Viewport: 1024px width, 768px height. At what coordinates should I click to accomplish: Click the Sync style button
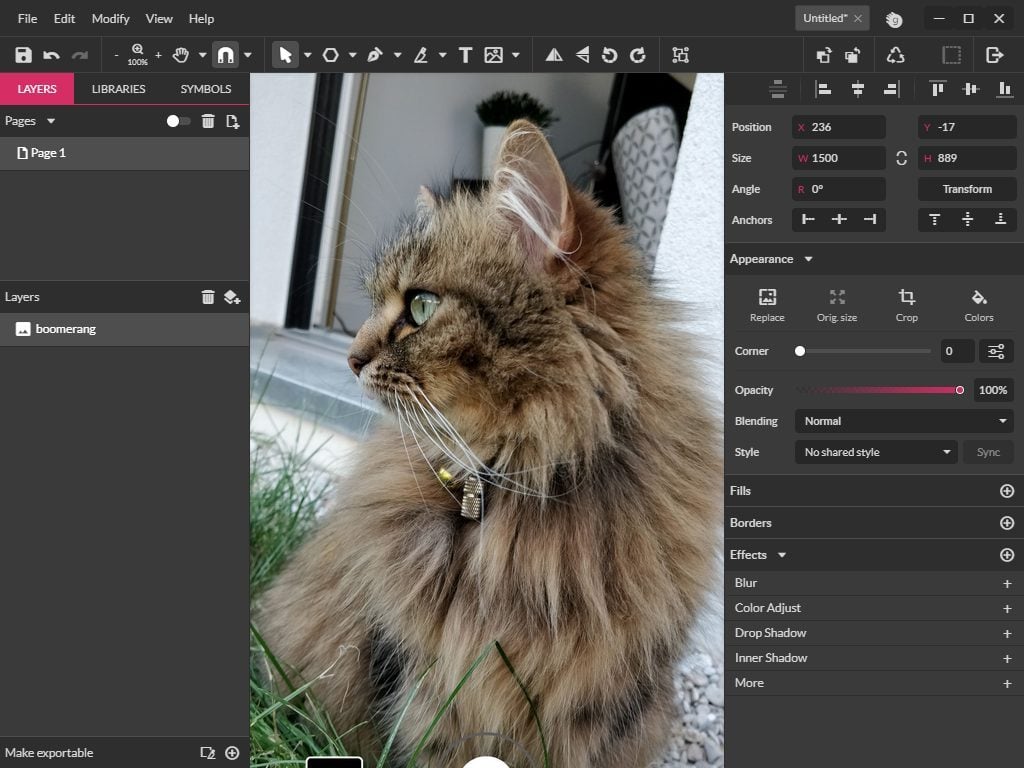988,452
